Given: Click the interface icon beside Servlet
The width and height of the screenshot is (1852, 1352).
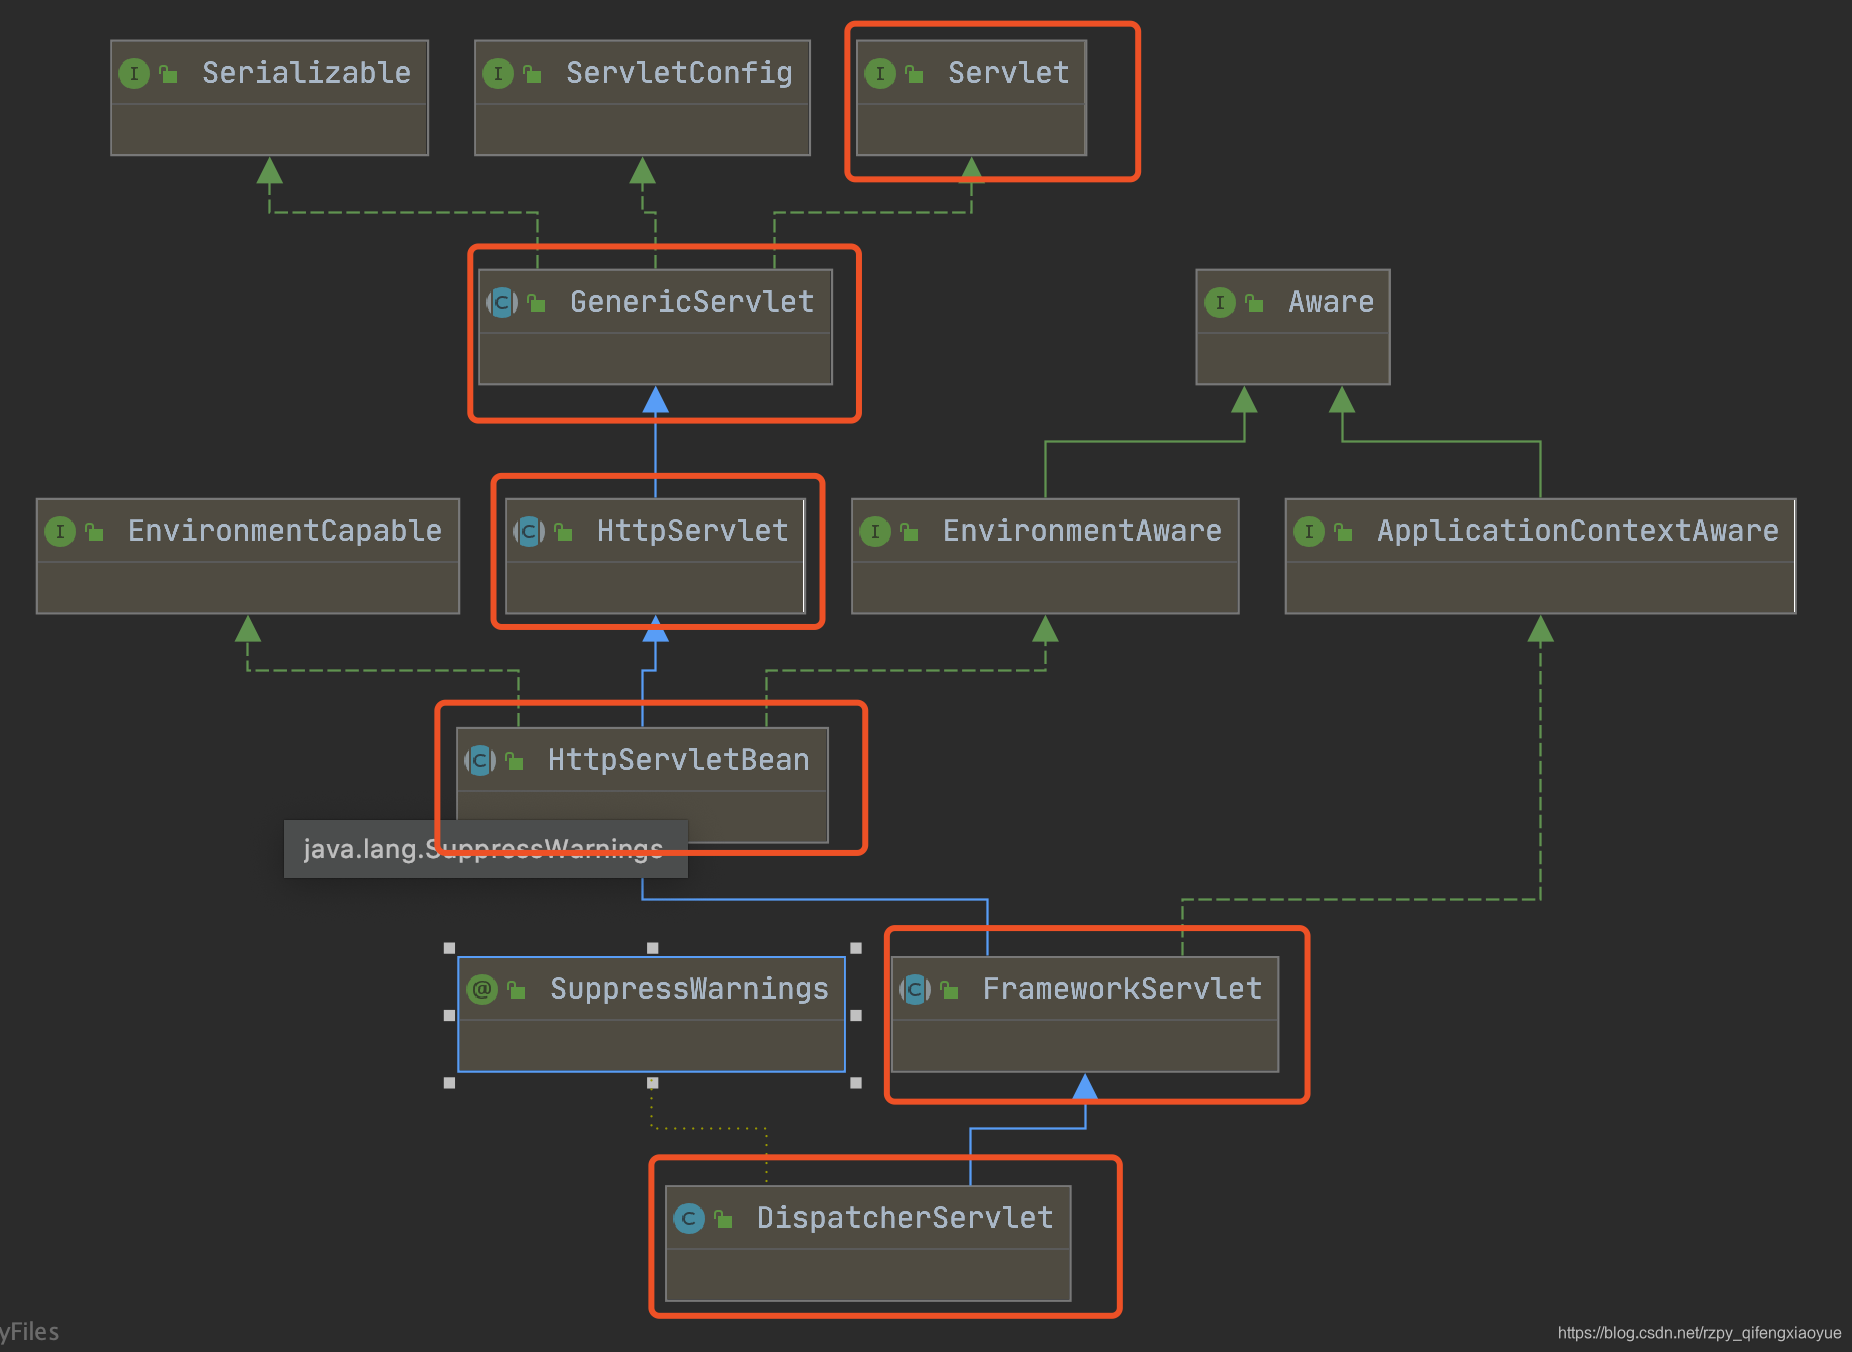Looking at the screenshot, I should point(880,73).
